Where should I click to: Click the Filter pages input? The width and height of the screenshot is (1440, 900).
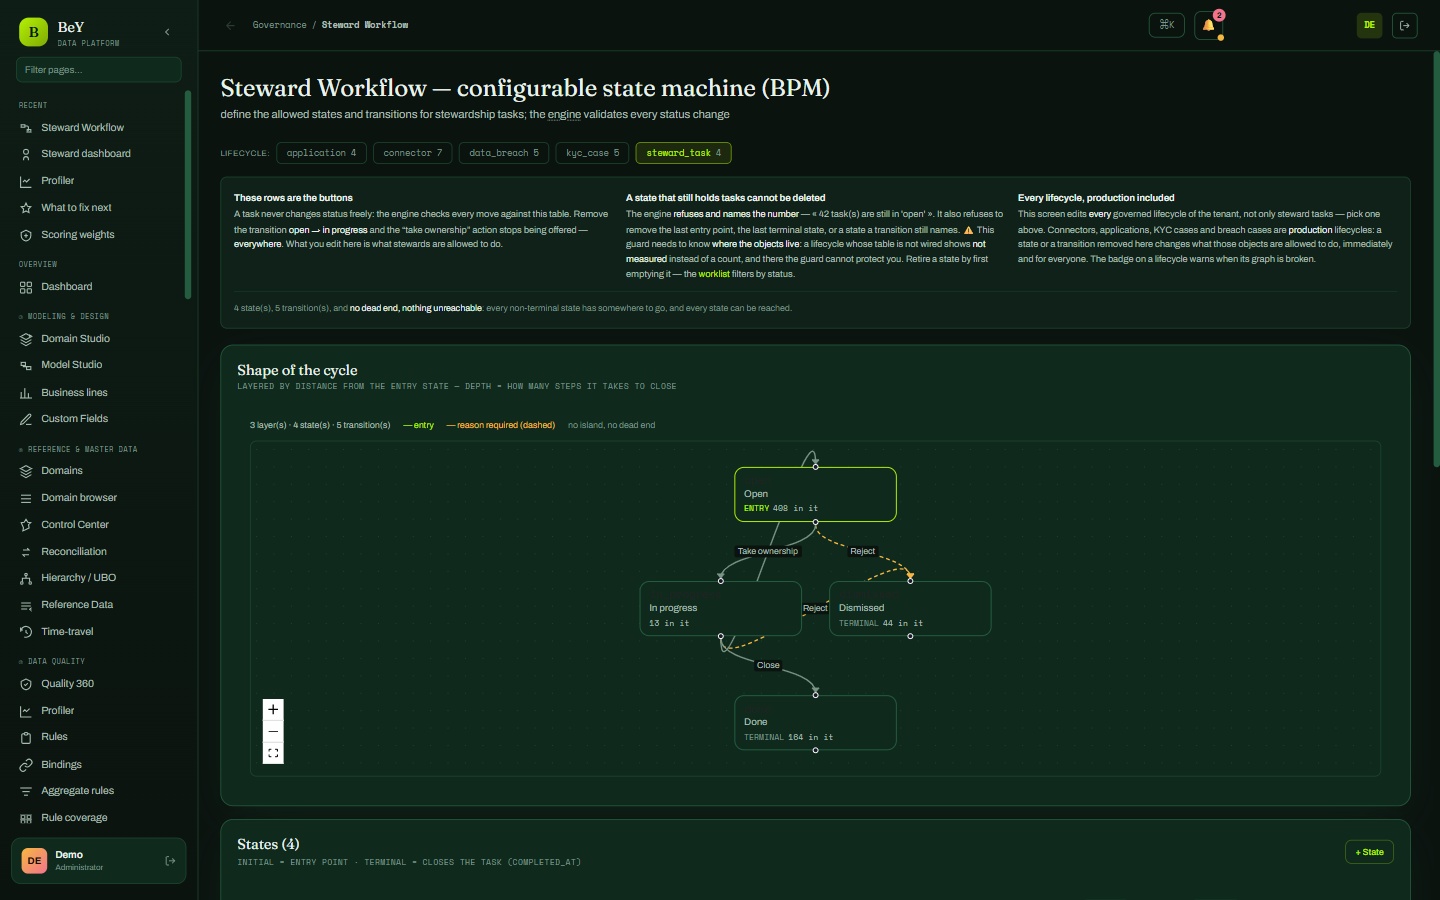(x=99, y=70)
